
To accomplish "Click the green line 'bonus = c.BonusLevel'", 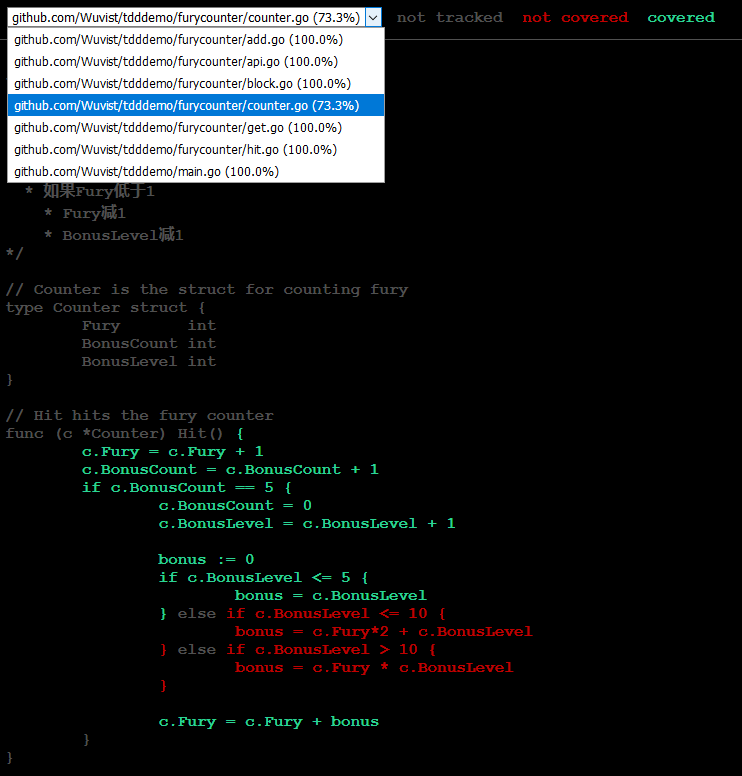I will tap(331, 596).
